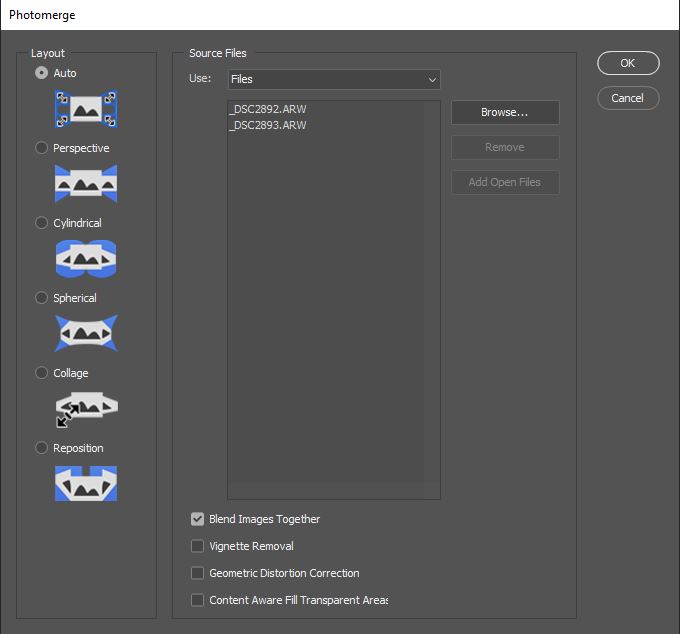Screen dimensions: 680x634
Task: Turn on Geometric Distortion Correction
Action: tap(197, 573)
